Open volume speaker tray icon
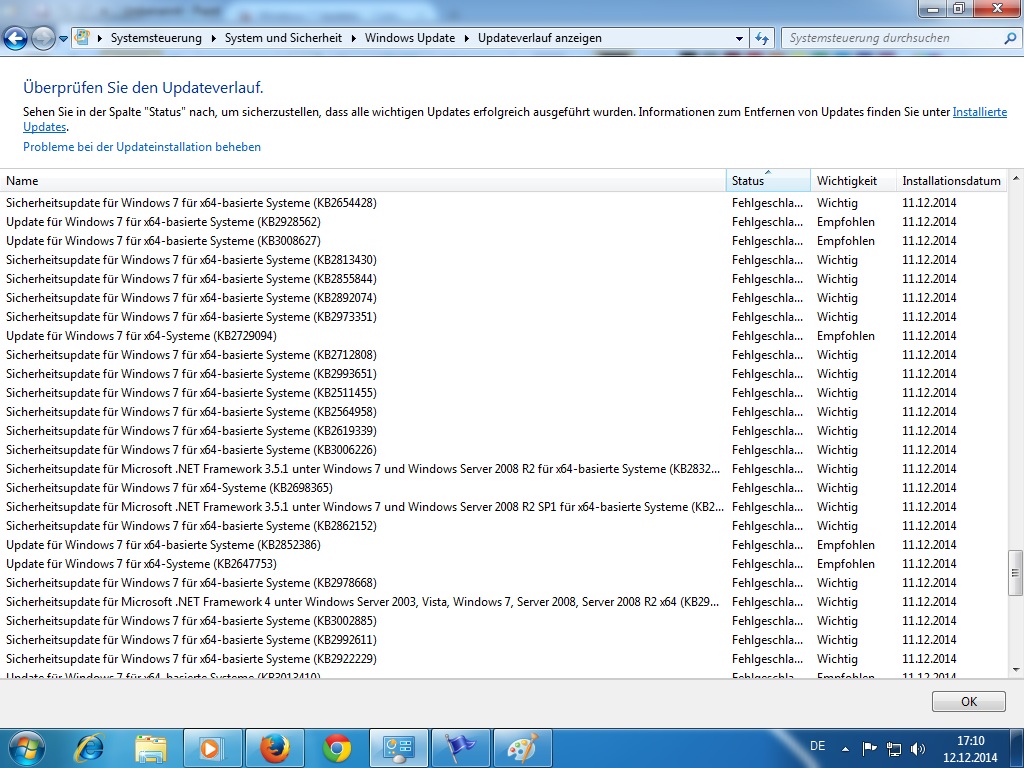 point(918,749)
